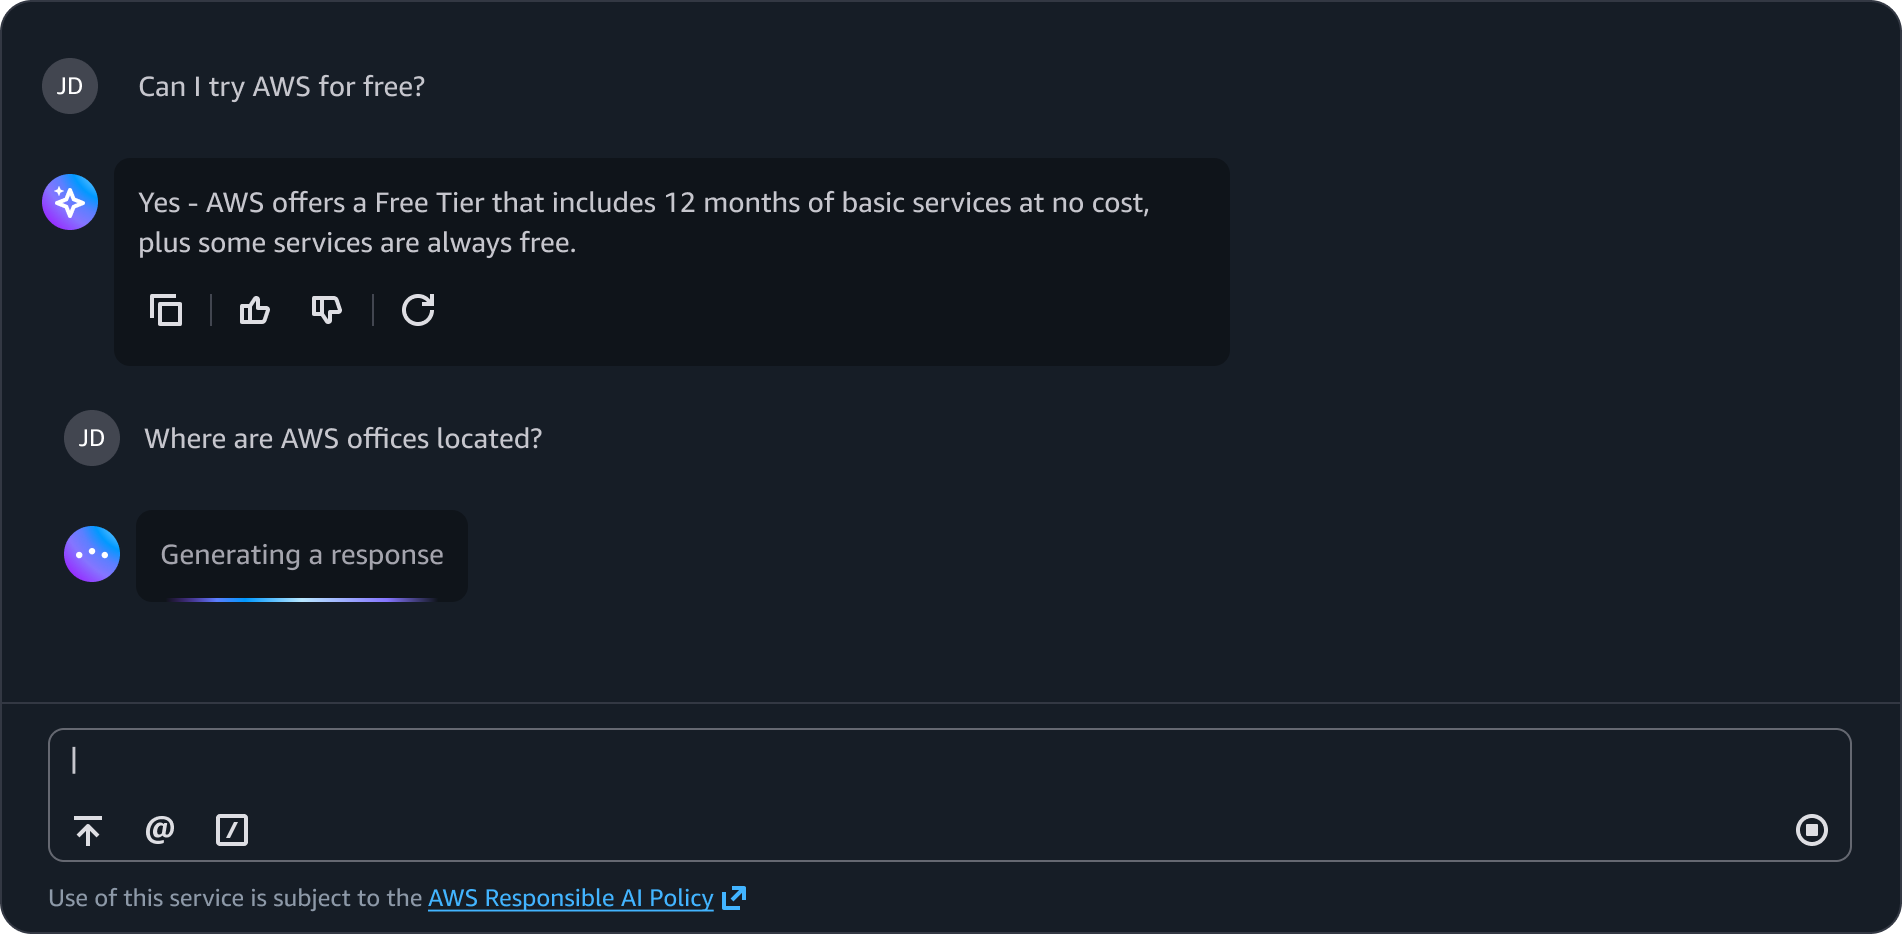Click the Free Tier answer text

point(644,222)
